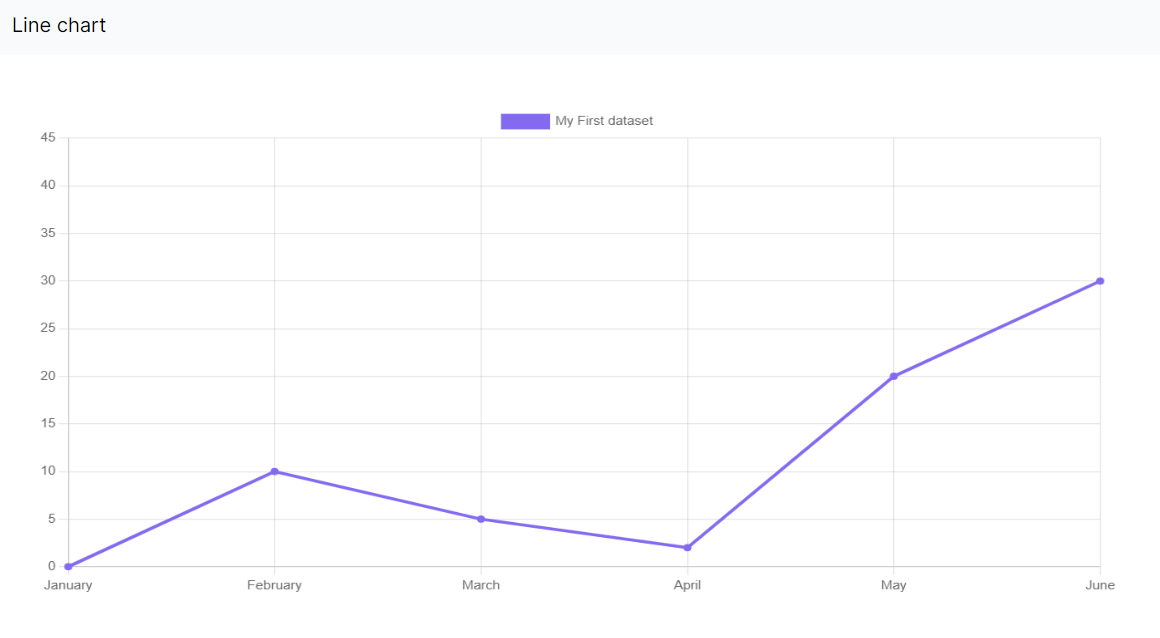Select the April data point at 2
The width and height of the screenshot is (1160, 638).
(687, 548)
